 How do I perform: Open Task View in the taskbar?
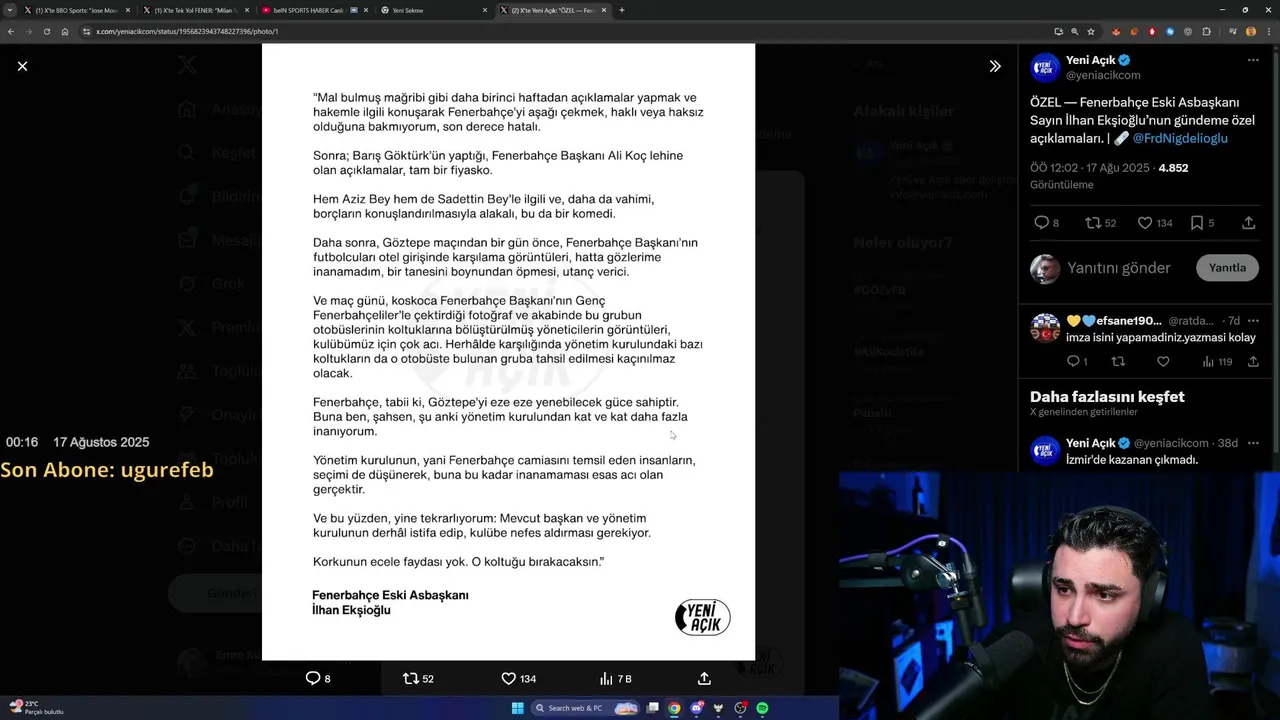[x=652, y=708]
